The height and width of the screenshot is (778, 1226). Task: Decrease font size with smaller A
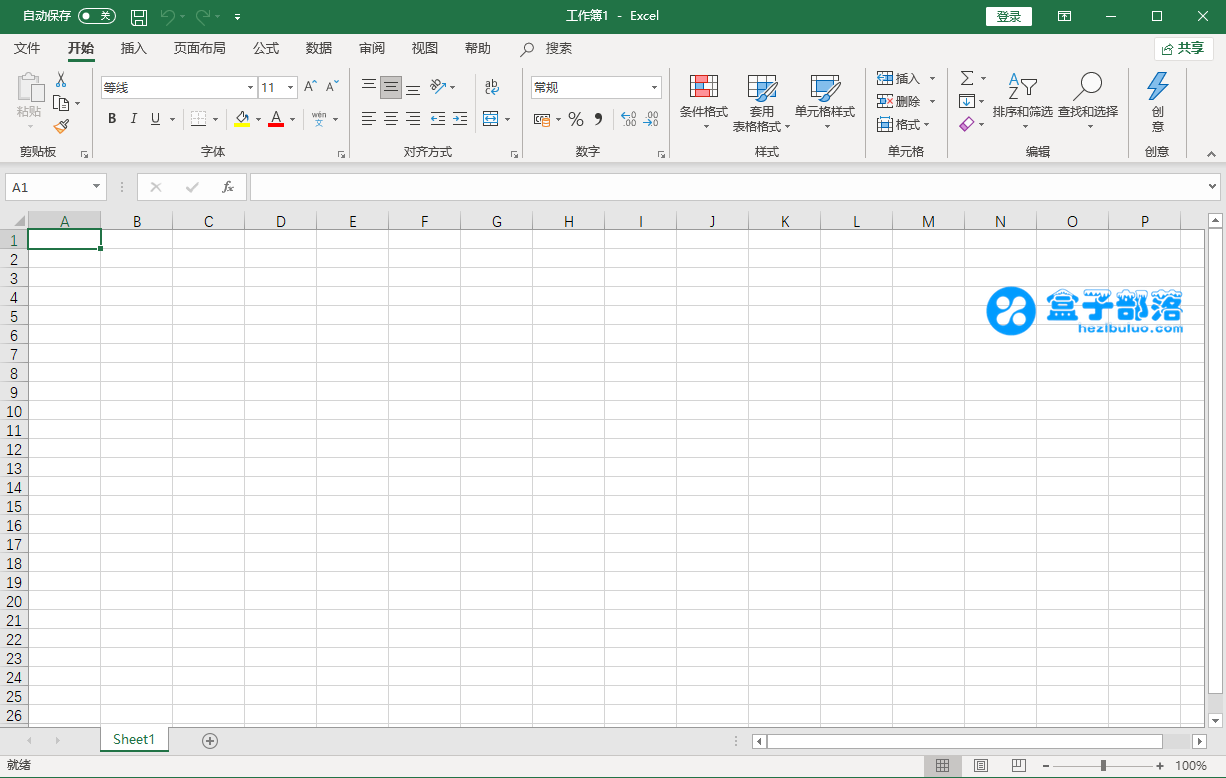coord(332,87)
